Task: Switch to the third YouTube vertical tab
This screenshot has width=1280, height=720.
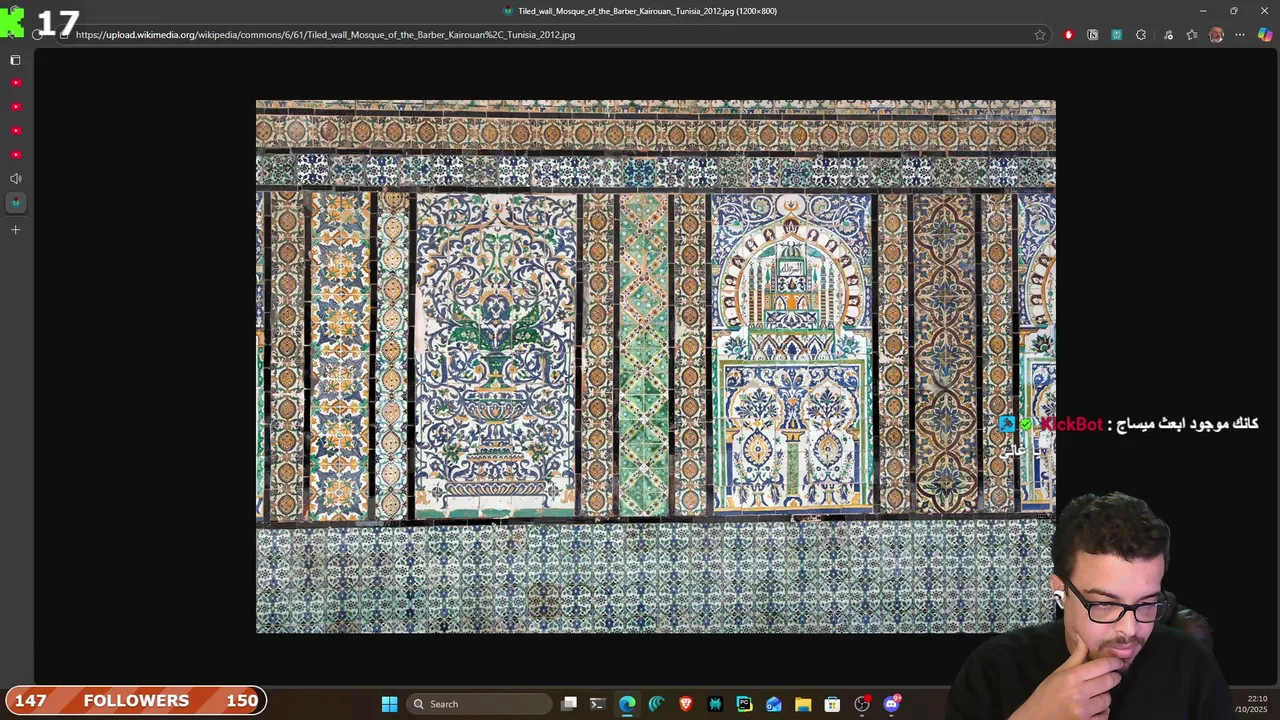Action: click(x=15, y=131)
